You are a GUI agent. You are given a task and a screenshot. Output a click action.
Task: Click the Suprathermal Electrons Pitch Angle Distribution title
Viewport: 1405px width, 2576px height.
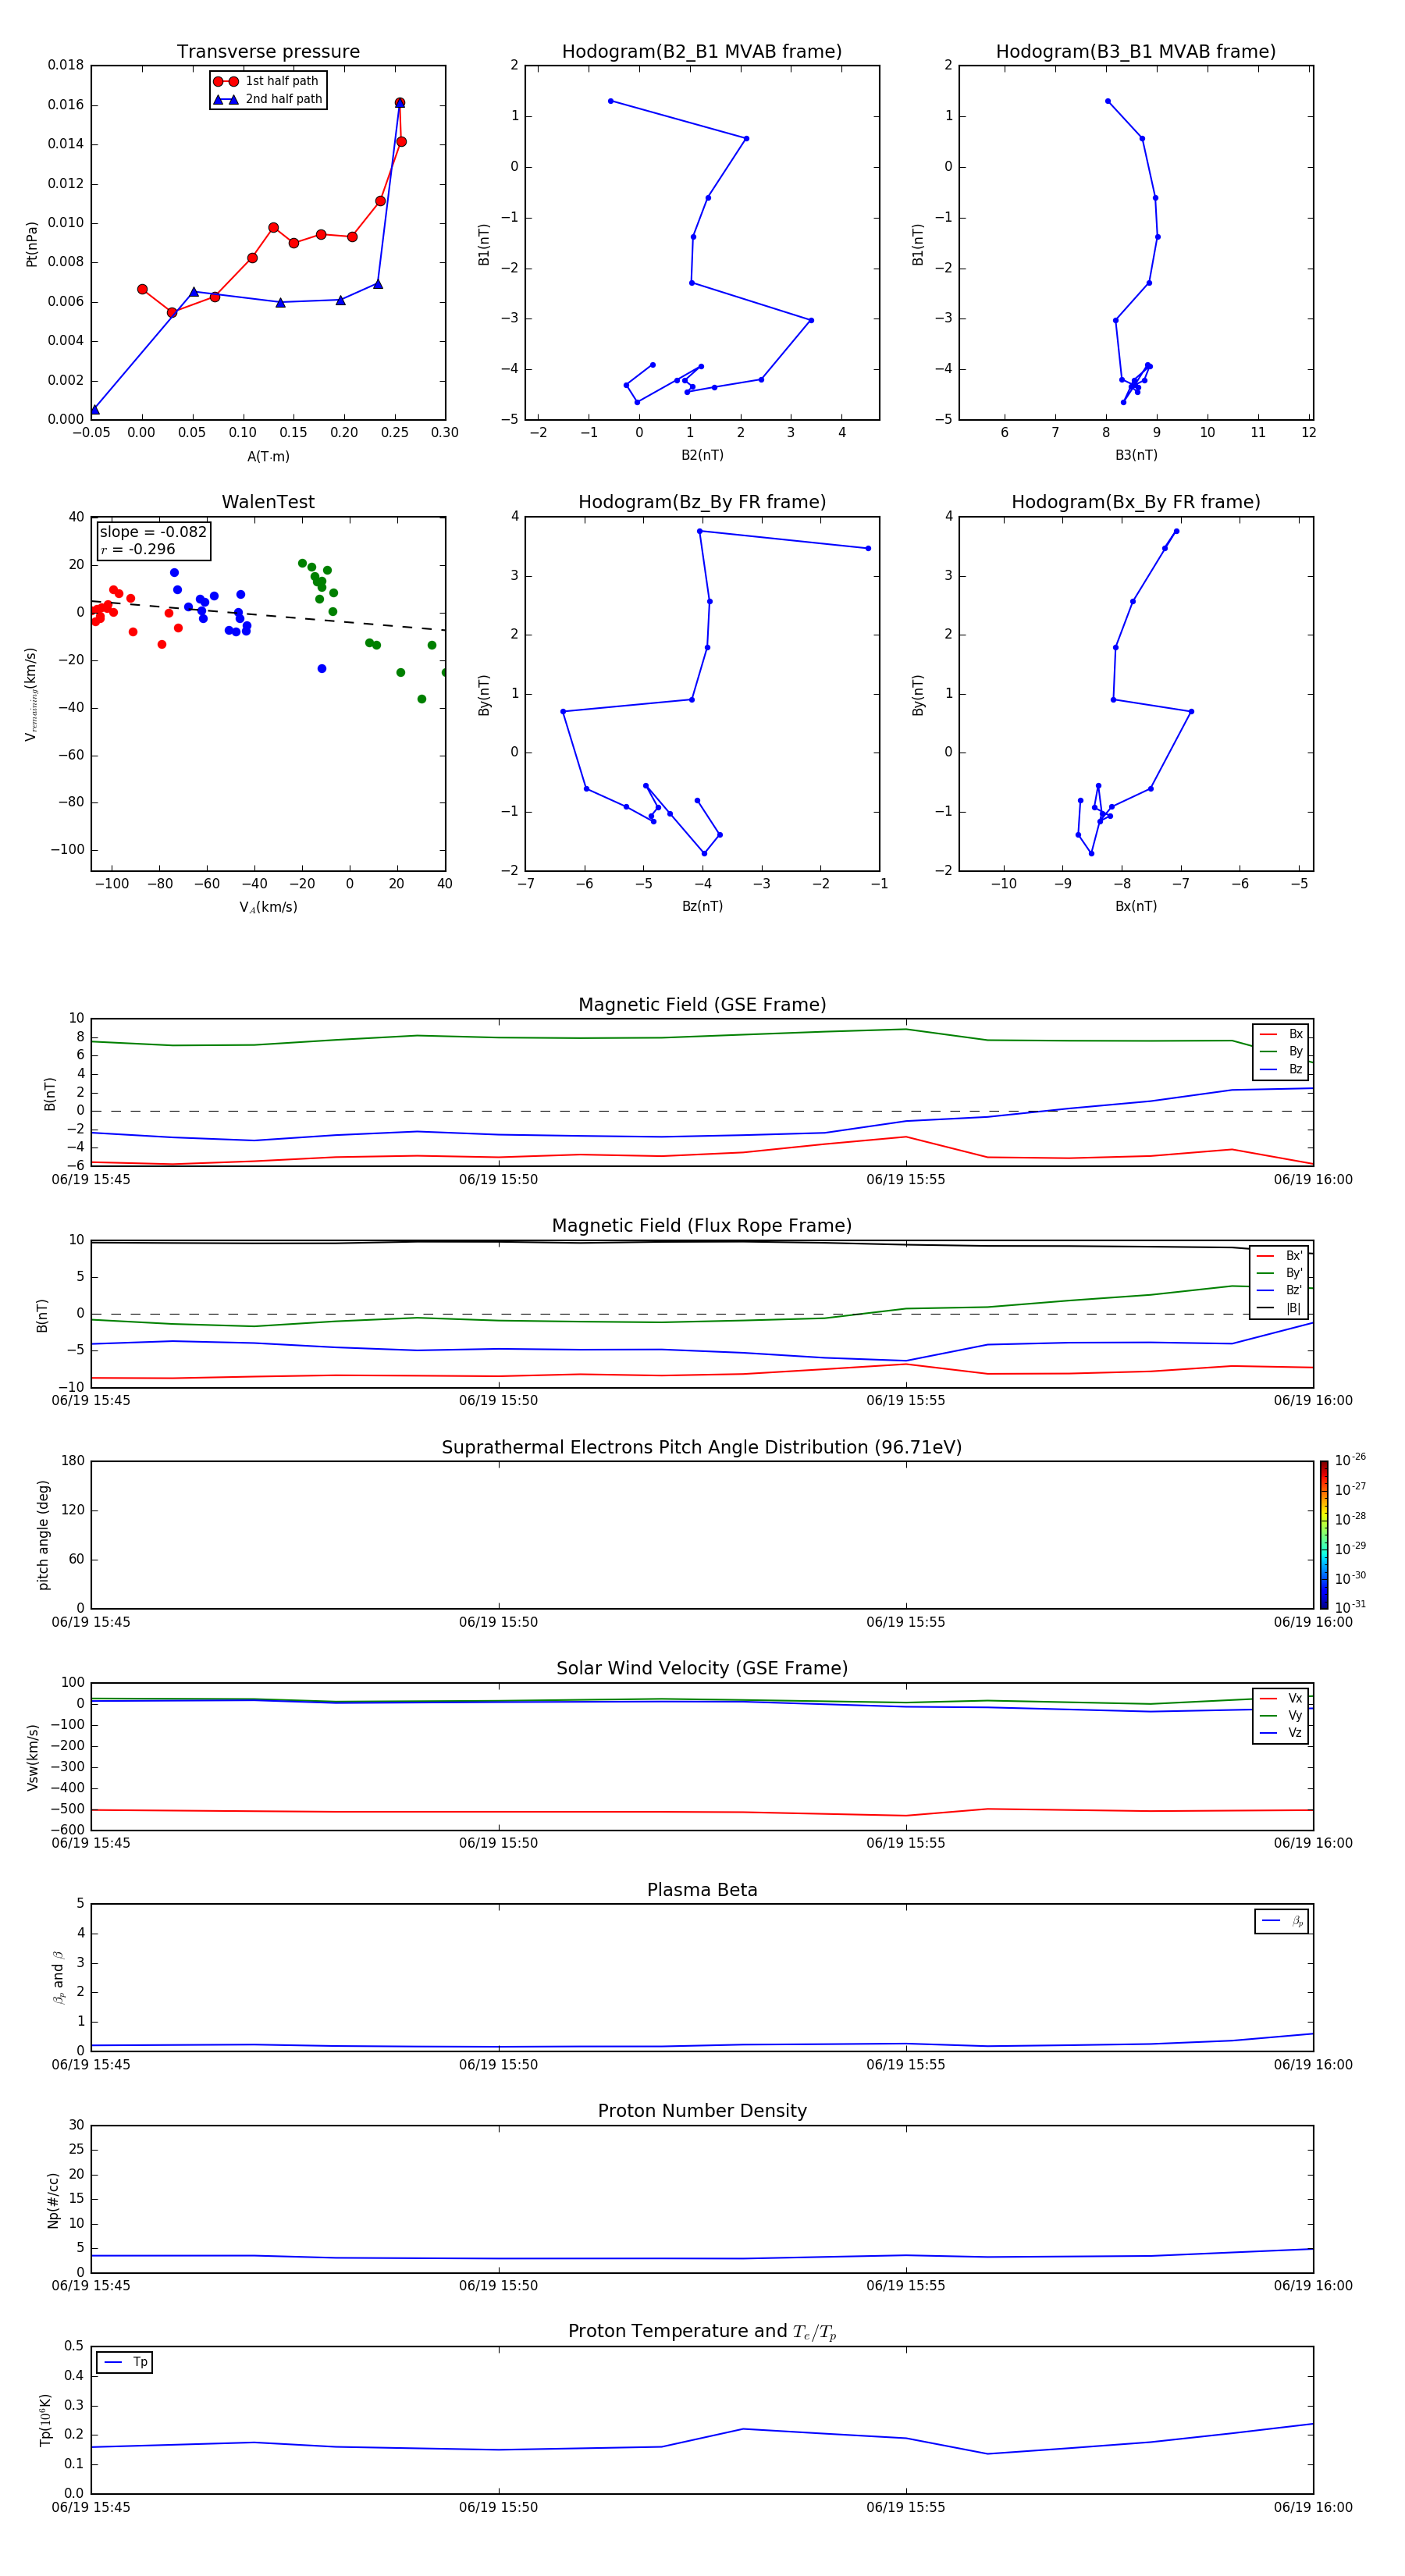pyautogui.click(x=702, y=1447)
